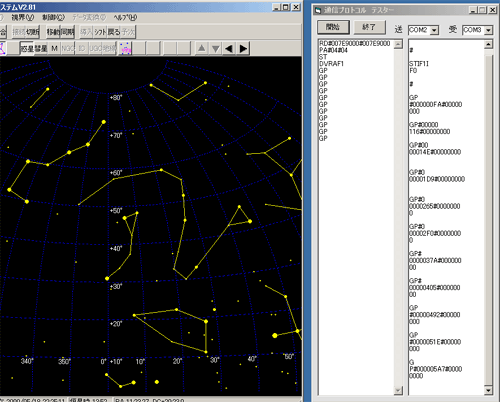Click the gray down triangle toolbar button
This screenshot has width=500, height=402.
216,49
